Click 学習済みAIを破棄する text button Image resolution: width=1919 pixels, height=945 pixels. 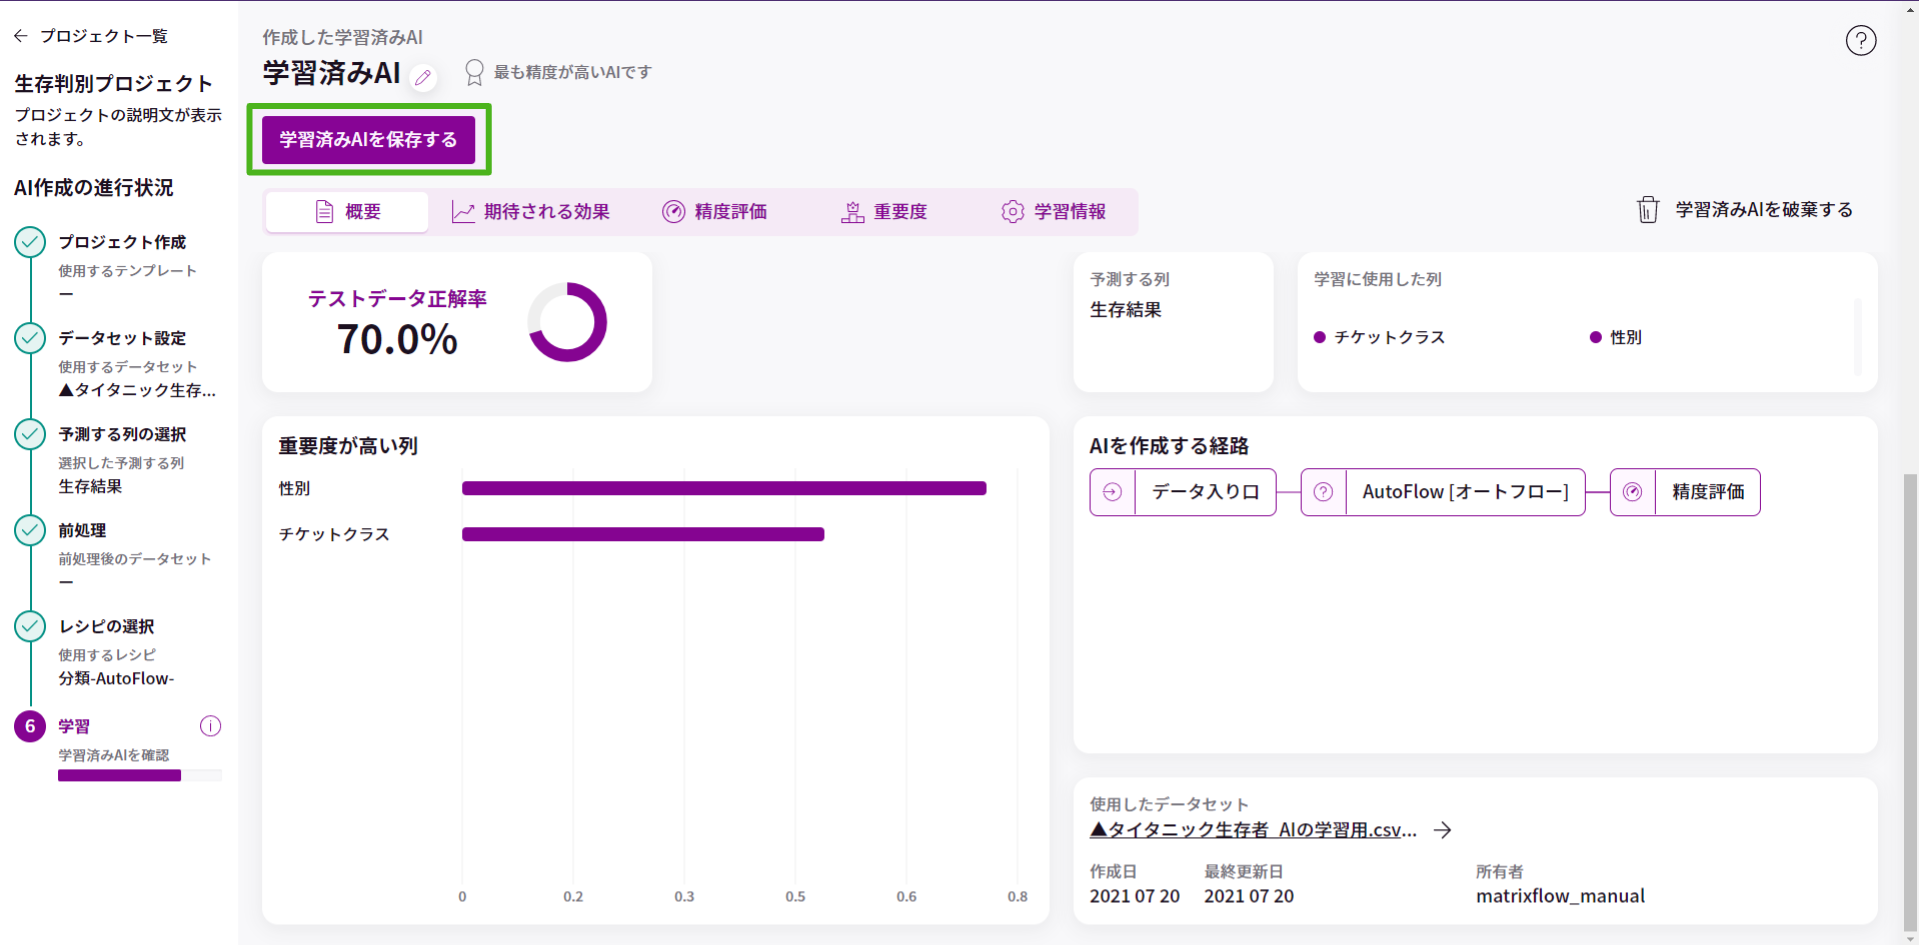(x=1764, y=210)
